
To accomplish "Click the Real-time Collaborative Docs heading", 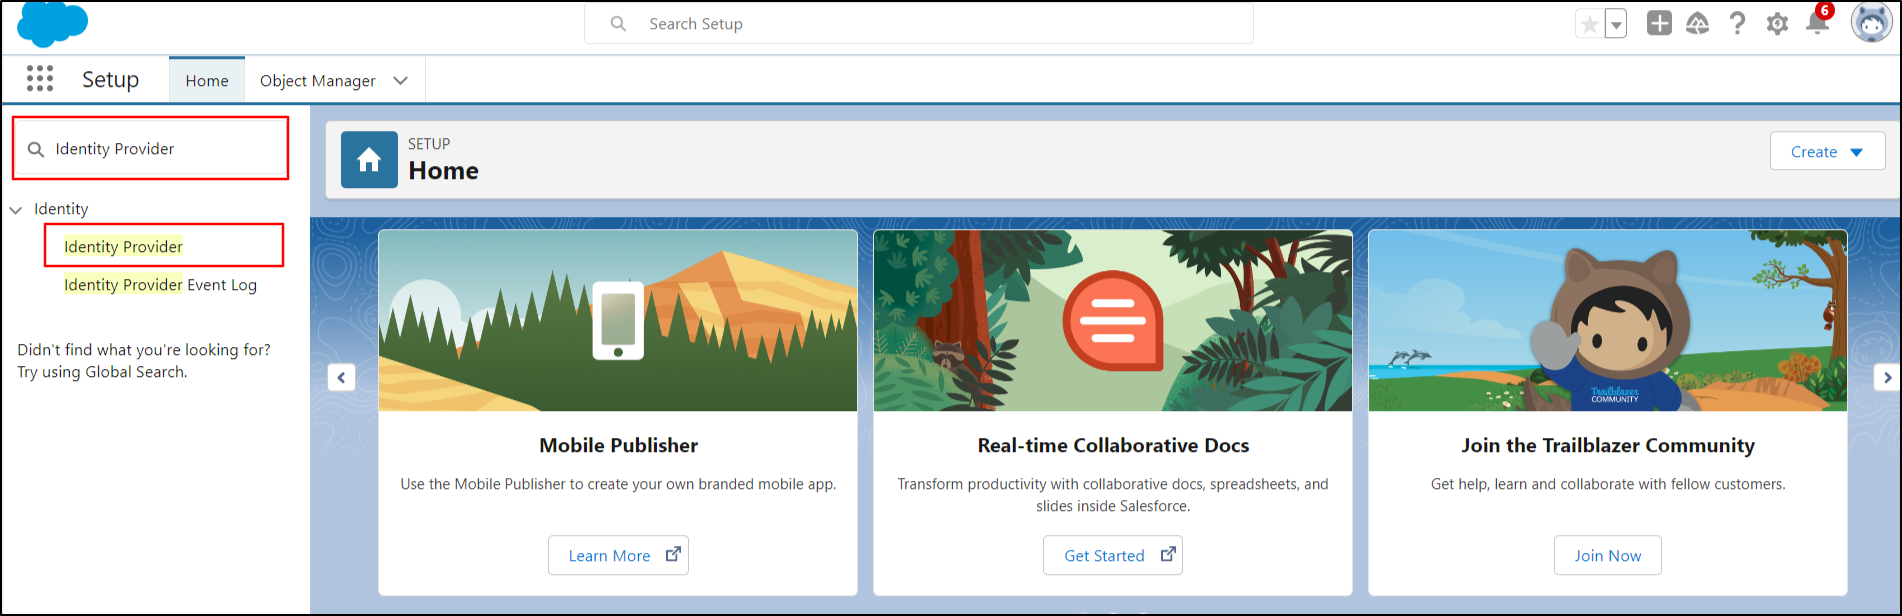I will tap(1113, 445).
